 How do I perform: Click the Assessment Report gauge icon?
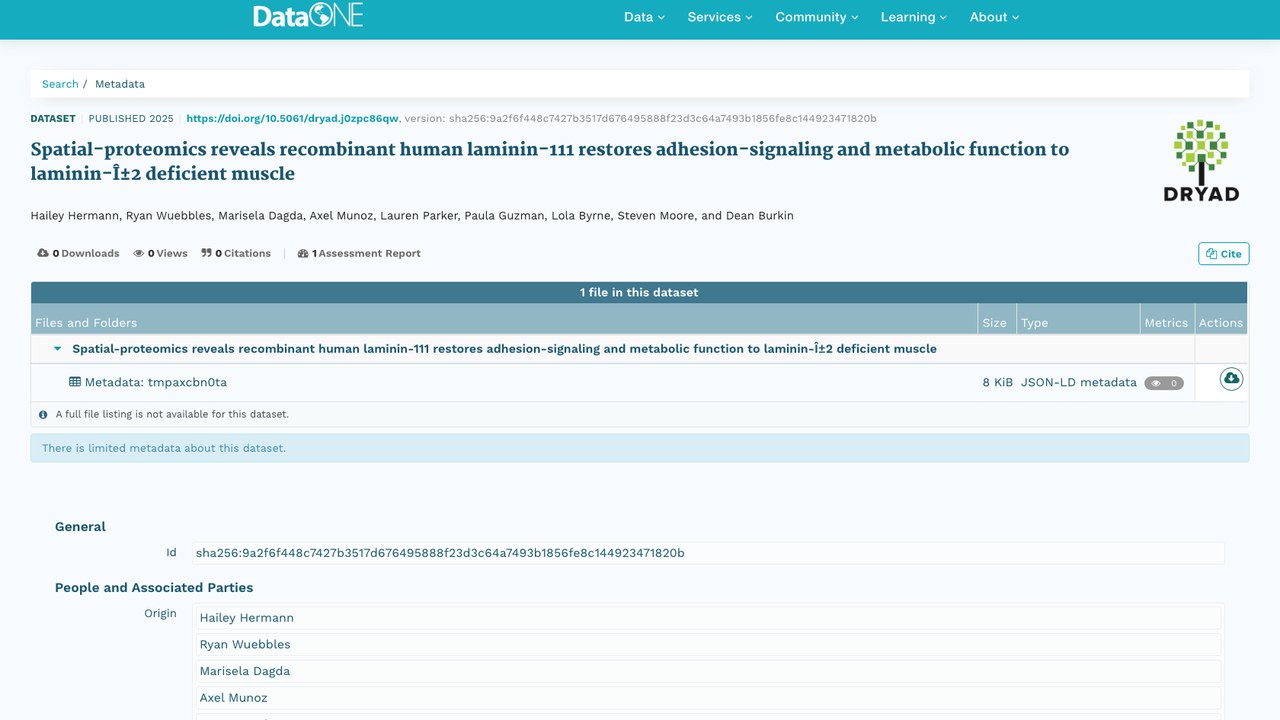(x=303, y=253)
